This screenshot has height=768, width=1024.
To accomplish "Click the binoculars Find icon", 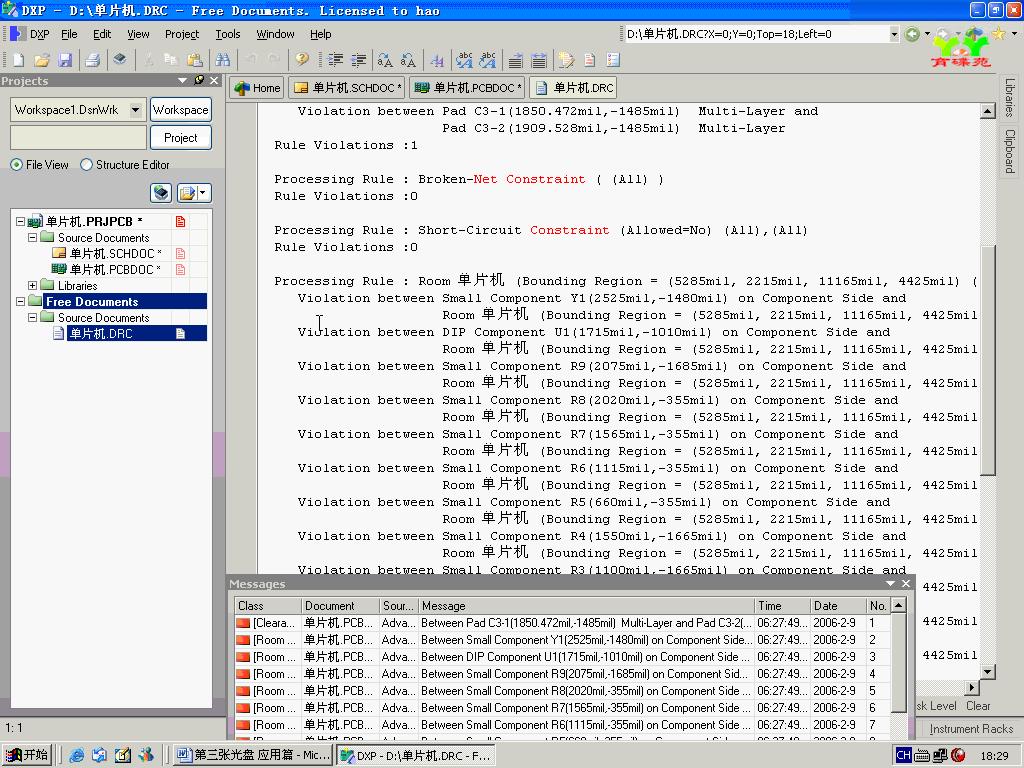I will pyautogui.click(x=223, y=60).
